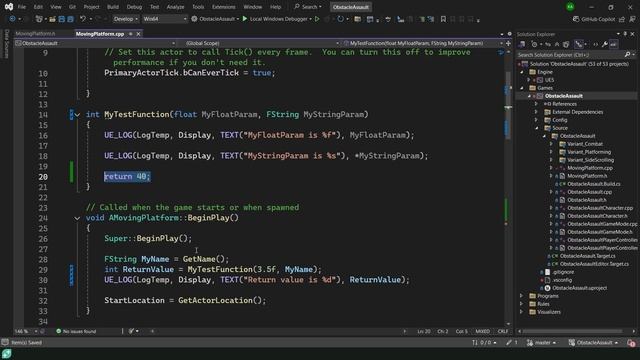Click the ObstacleAssault repository button in status bar
This screenshot has width=640, height=360.
tap(594, 343)
